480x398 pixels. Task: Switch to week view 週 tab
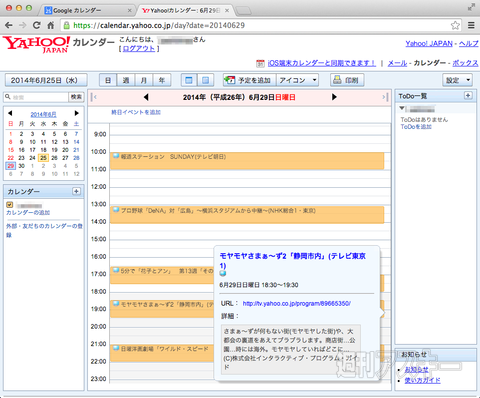(126, 80)
